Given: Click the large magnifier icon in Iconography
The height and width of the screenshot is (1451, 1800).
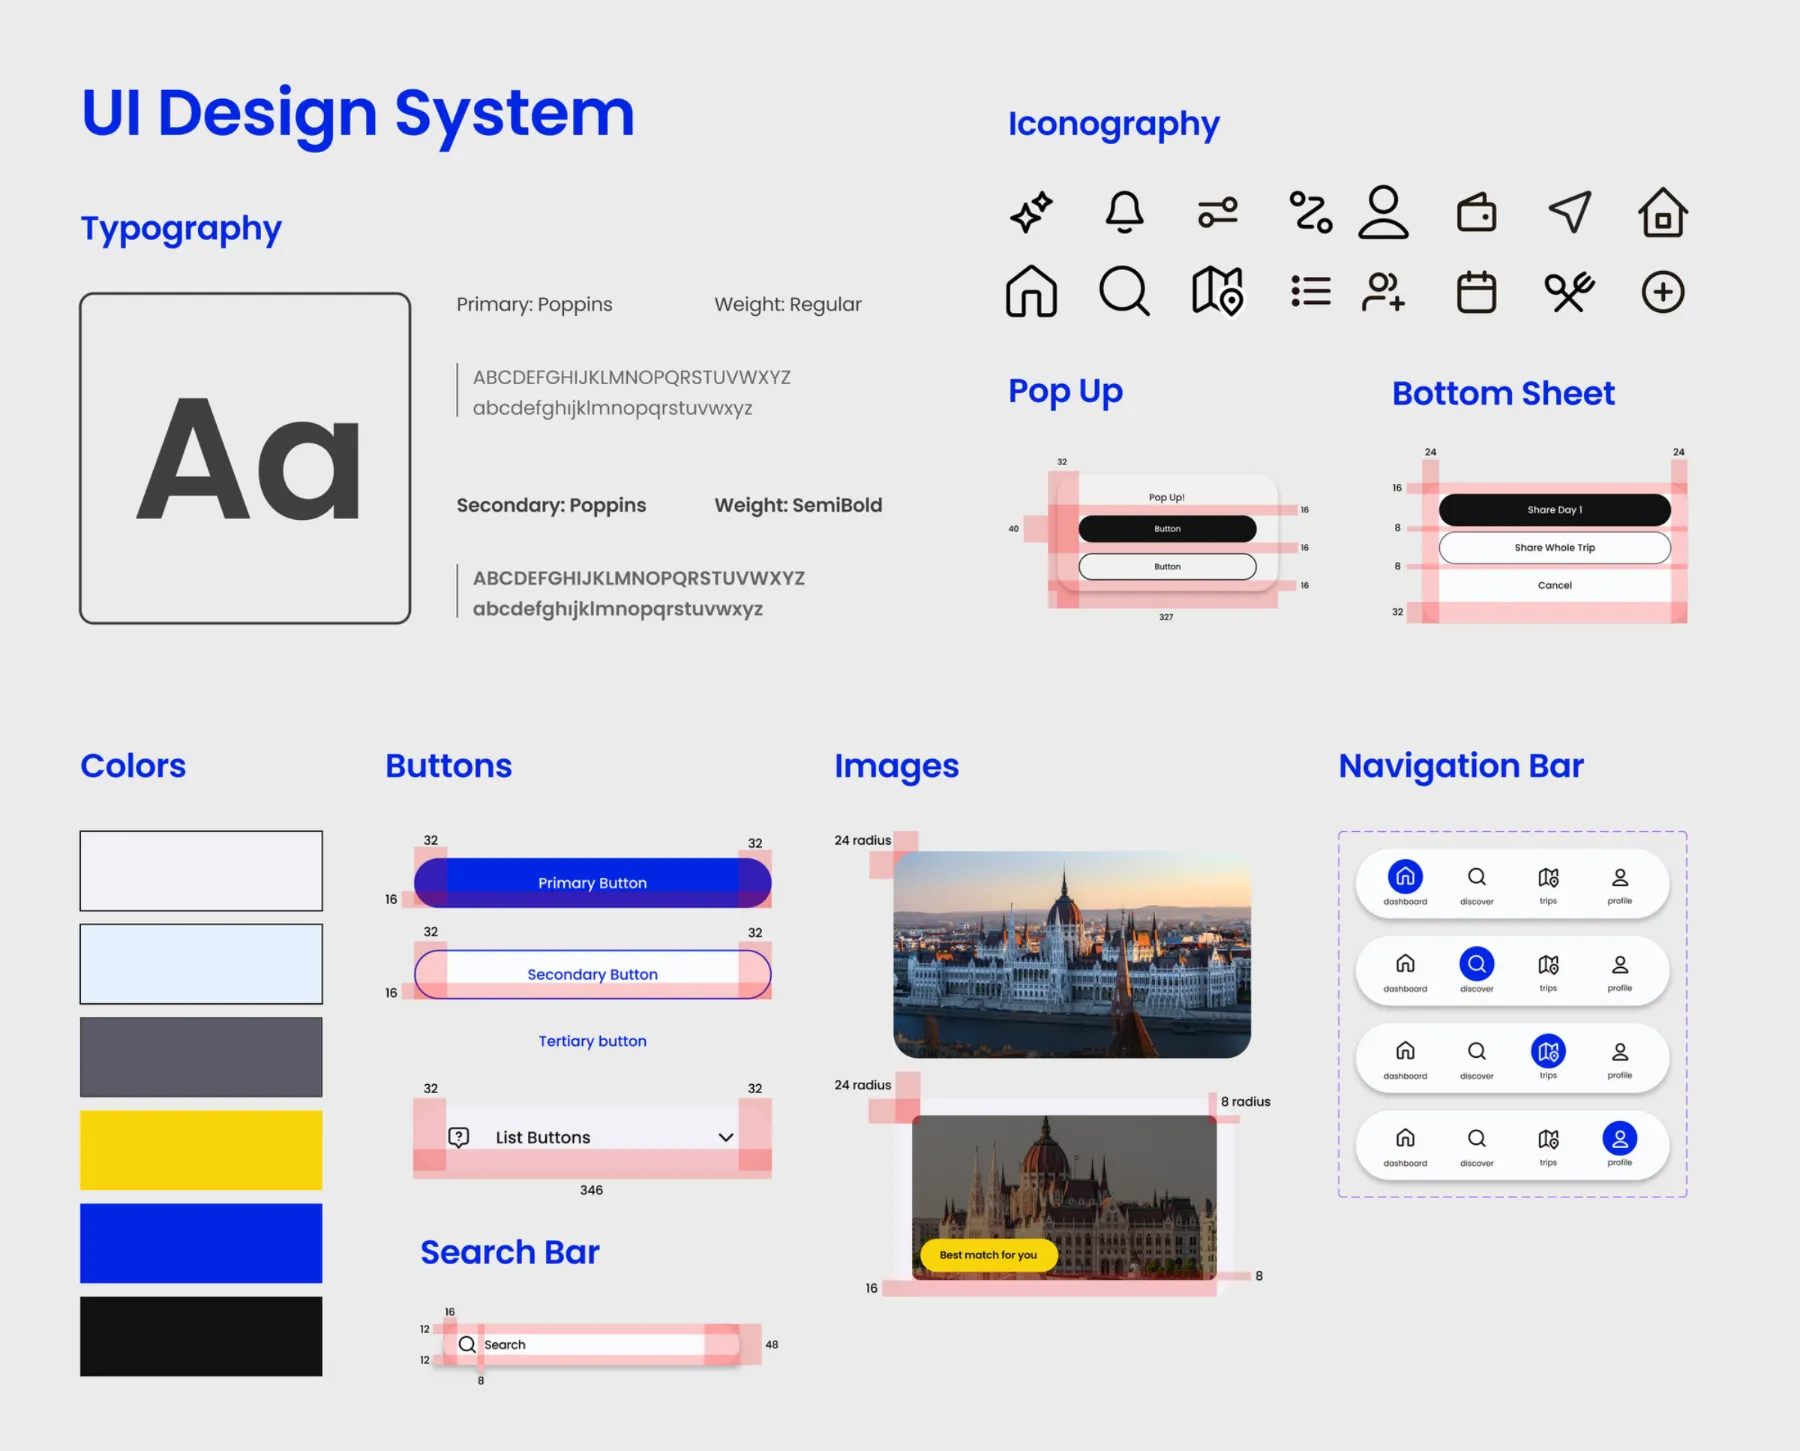Looking at the screenshot, I should coord(1124,292).
